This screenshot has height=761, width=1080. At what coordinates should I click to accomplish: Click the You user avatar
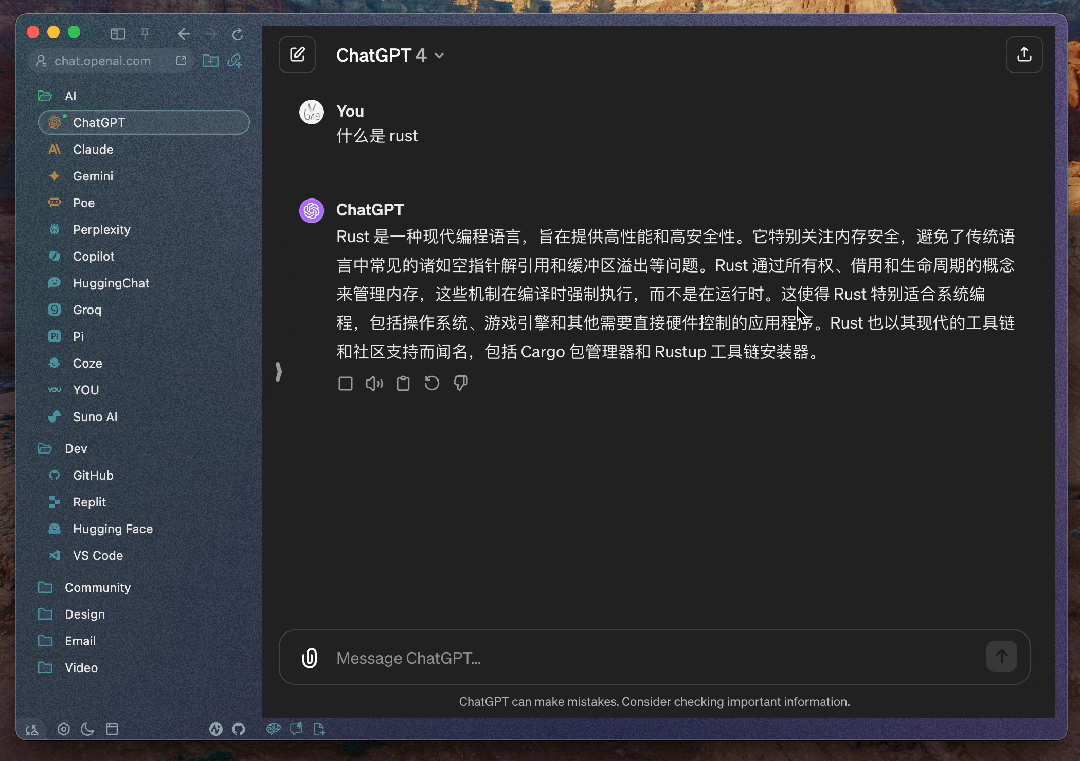[311, 112]
